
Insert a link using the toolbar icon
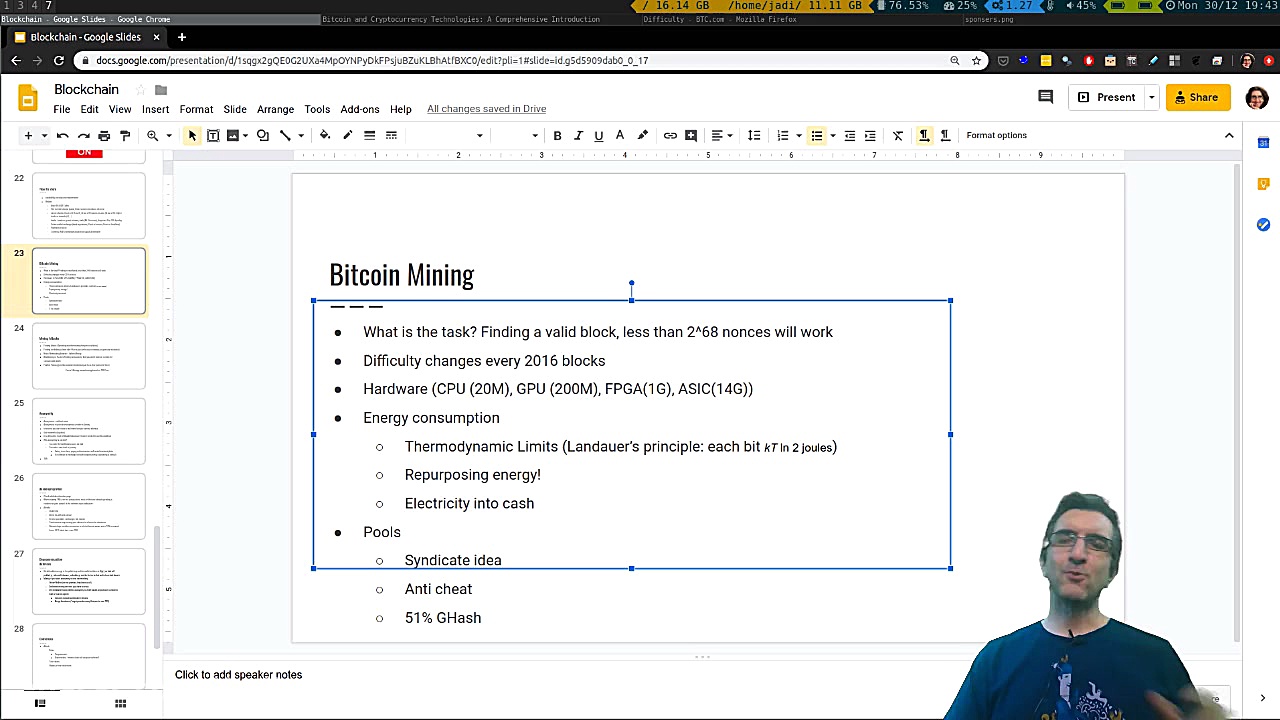pos(670,135)
